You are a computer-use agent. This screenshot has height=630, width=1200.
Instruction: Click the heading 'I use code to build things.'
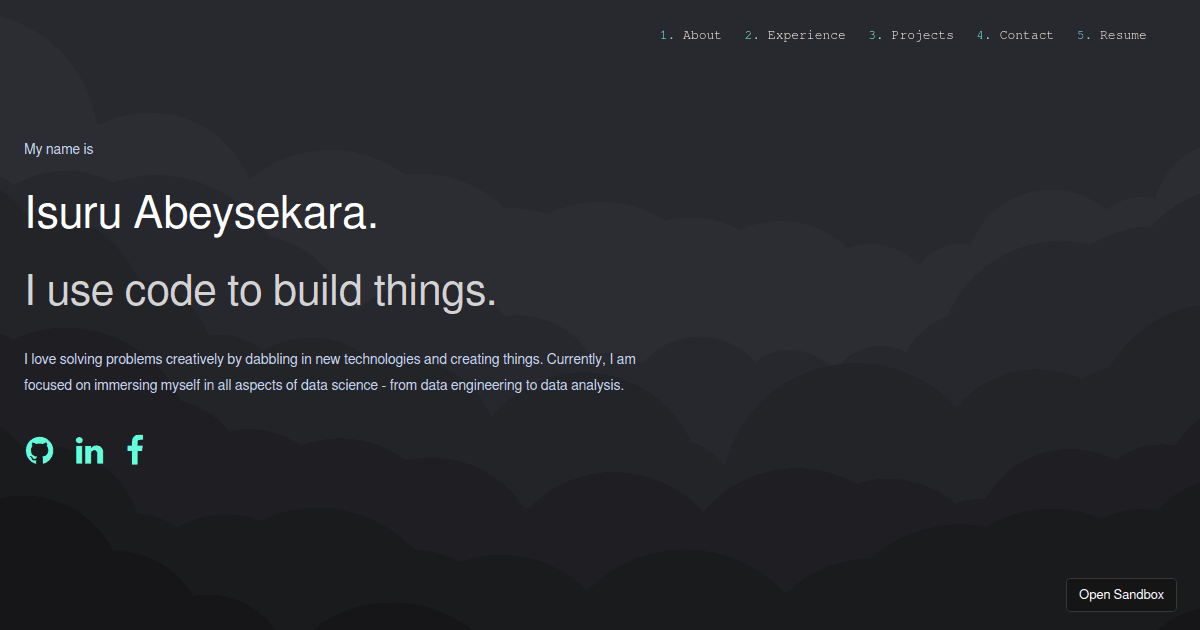pyautogui.click(x=259, y=291)
